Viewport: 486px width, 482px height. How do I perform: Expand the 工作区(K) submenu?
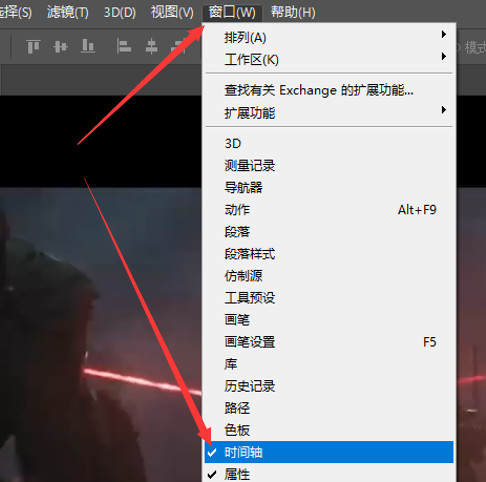tap(329, 60)
